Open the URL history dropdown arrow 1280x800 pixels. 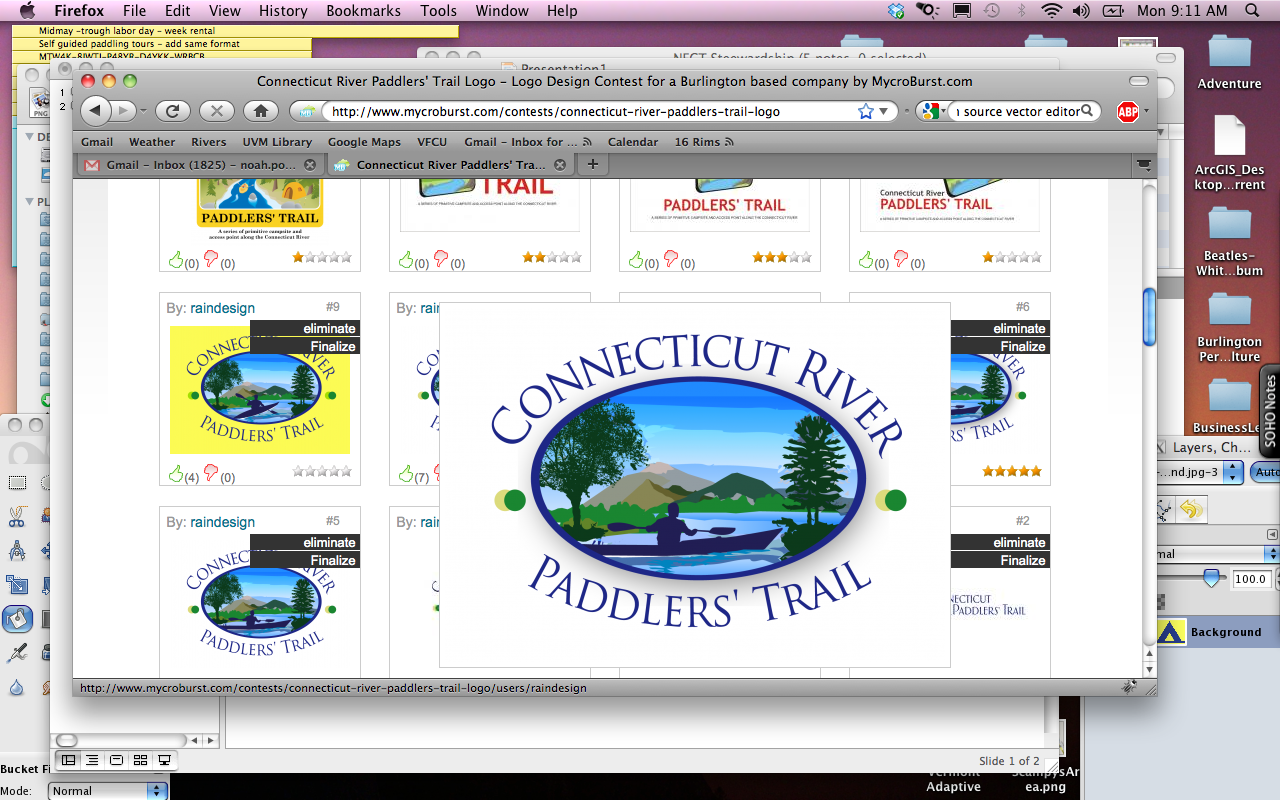click(x=885, y=112)
